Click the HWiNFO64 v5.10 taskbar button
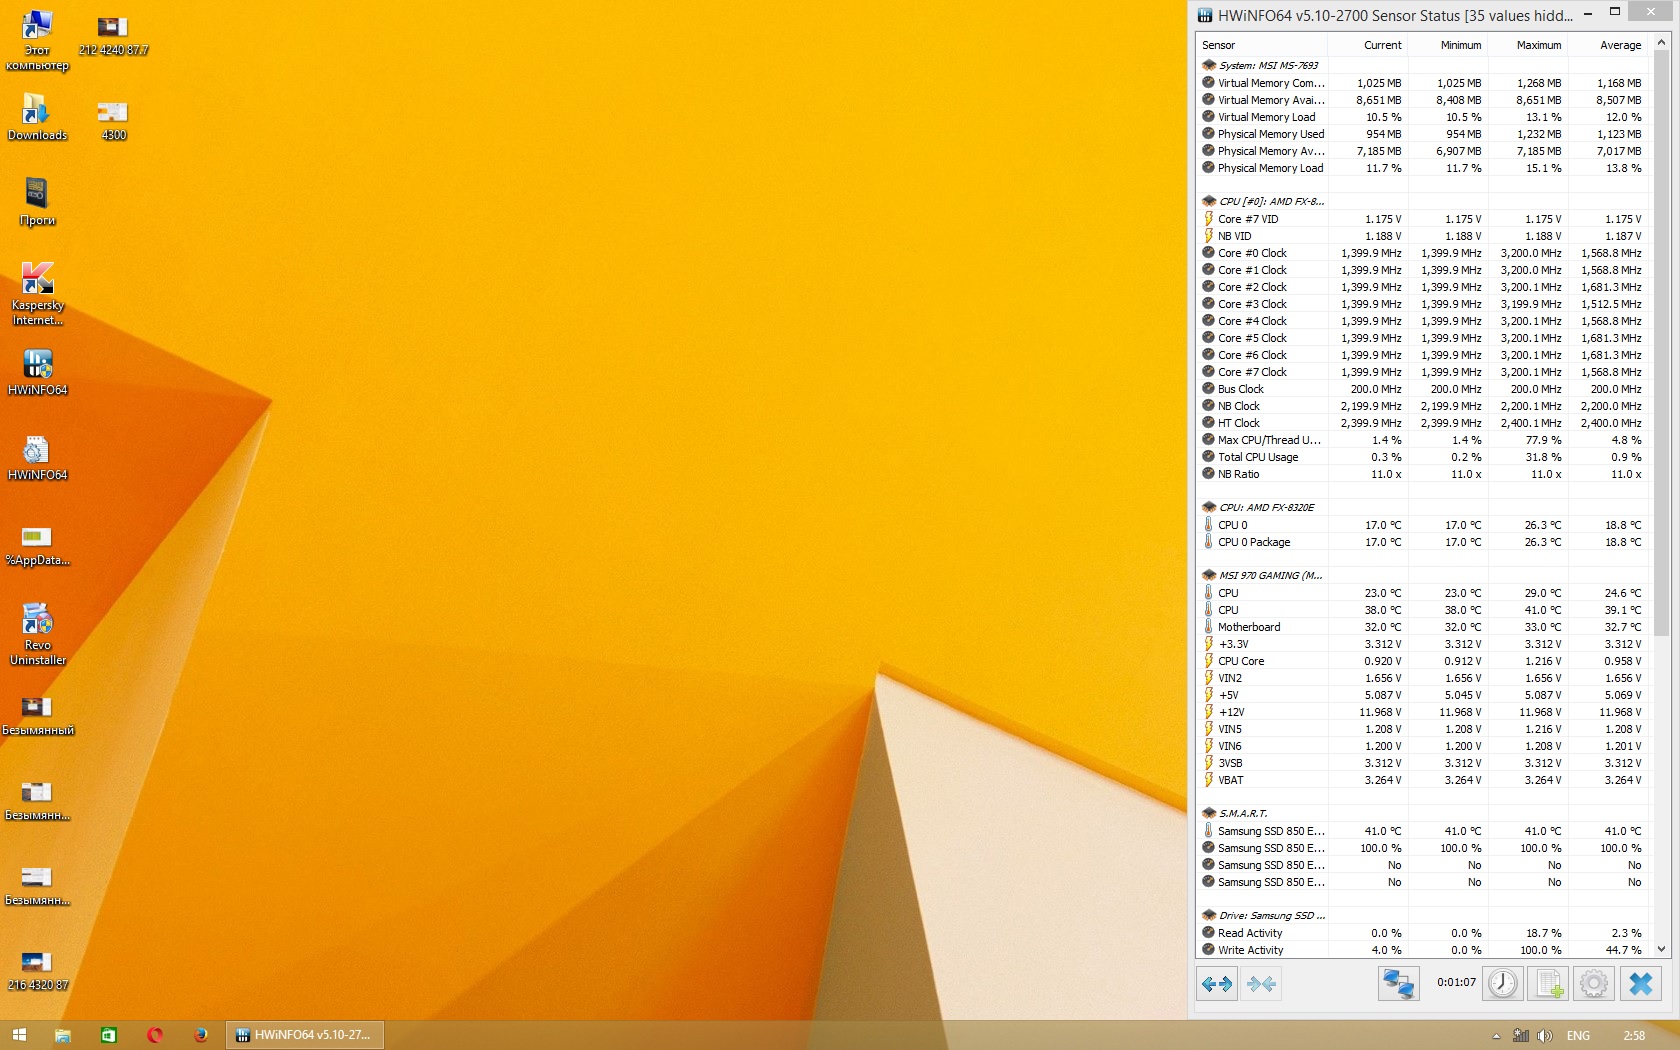This screenshot has width=1680, height=1050. point(305,1035)
